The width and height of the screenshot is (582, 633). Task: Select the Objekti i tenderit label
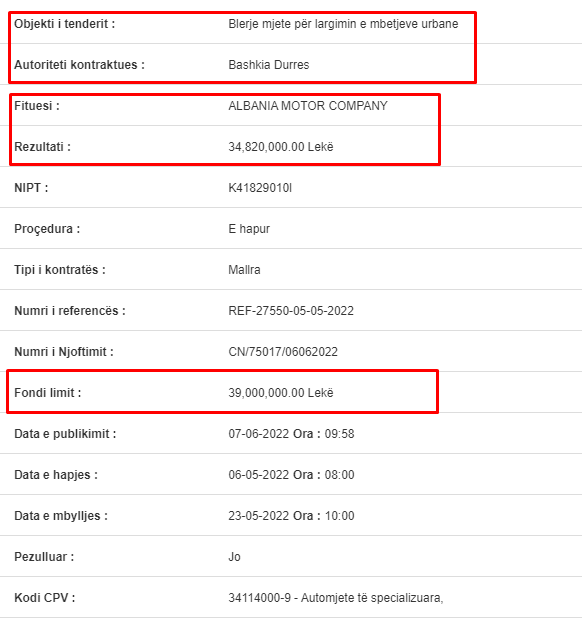pyautogui.click(x=65, y=24)
